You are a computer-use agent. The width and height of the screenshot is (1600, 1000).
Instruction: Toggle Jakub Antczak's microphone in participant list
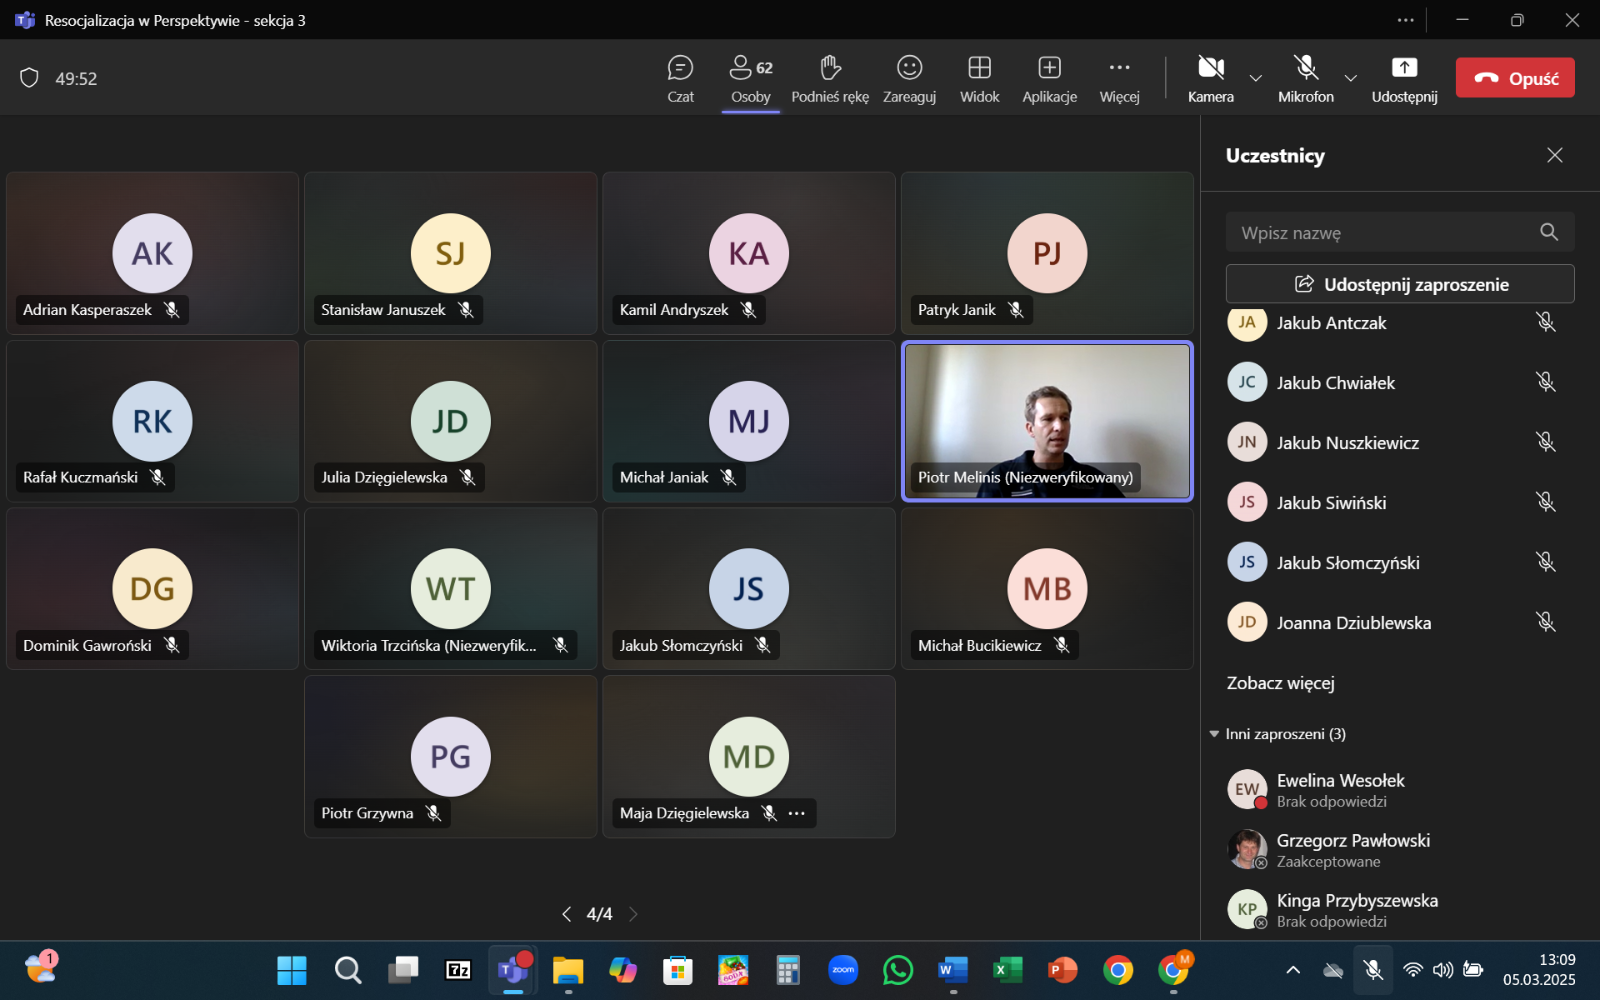click(x=1545, y=322)
